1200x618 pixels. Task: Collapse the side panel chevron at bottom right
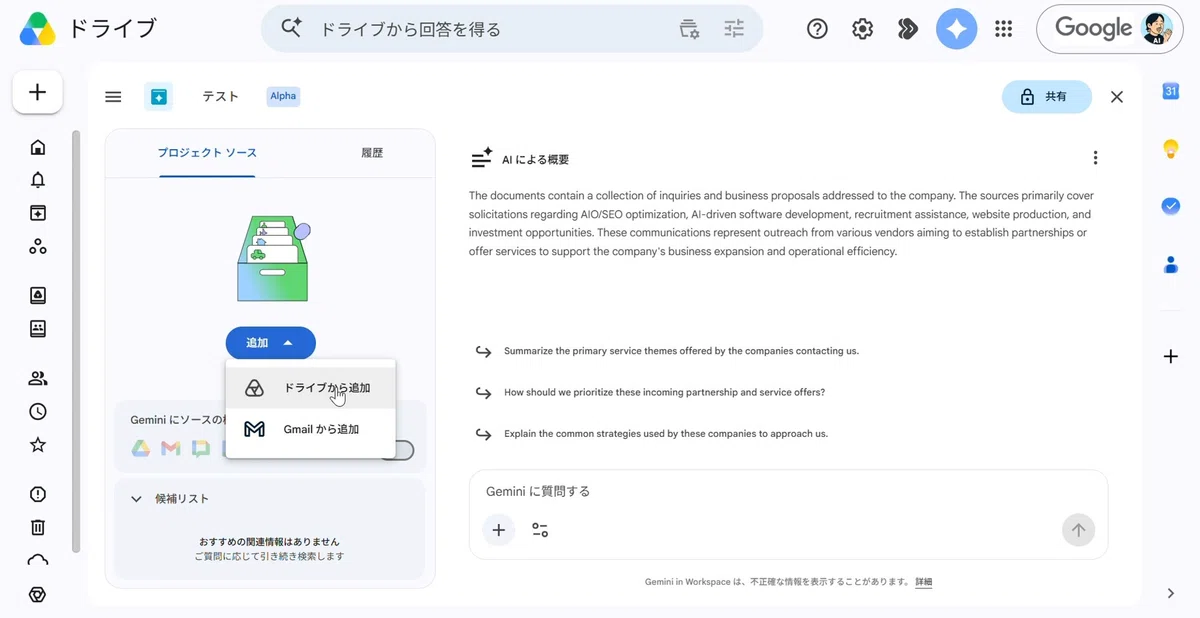[x=1171, y=594]
